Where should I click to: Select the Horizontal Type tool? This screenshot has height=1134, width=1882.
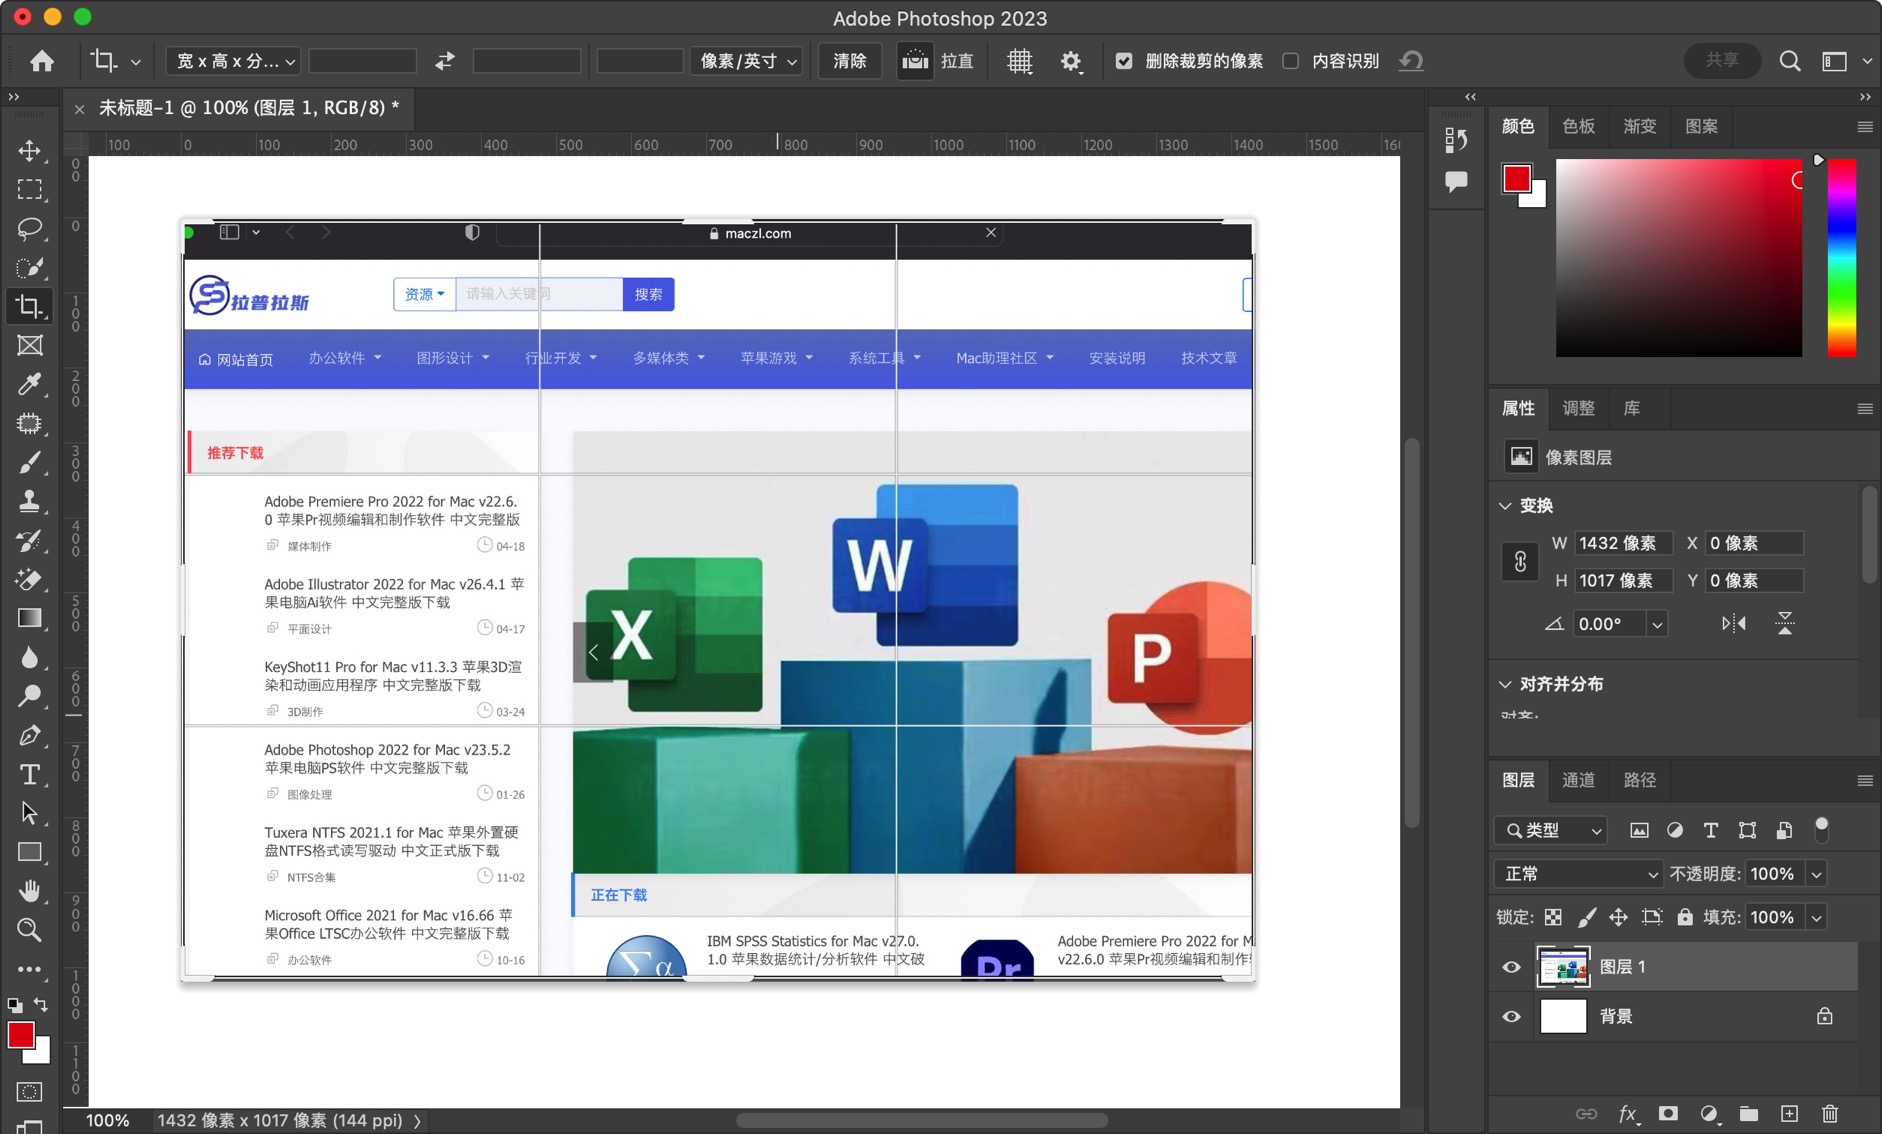tap(29, 775)
